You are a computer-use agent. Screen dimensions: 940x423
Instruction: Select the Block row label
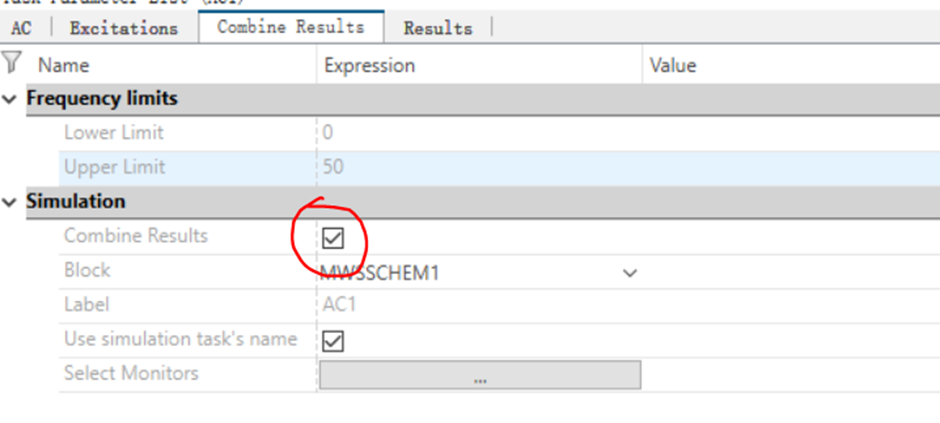(x=87, y=270)
